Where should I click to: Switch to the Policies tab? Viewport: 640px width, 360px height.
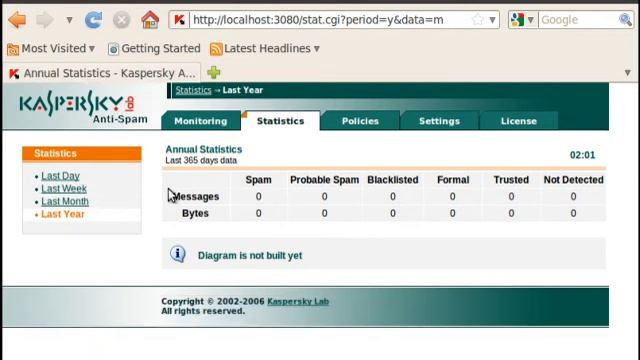(360, 121)
